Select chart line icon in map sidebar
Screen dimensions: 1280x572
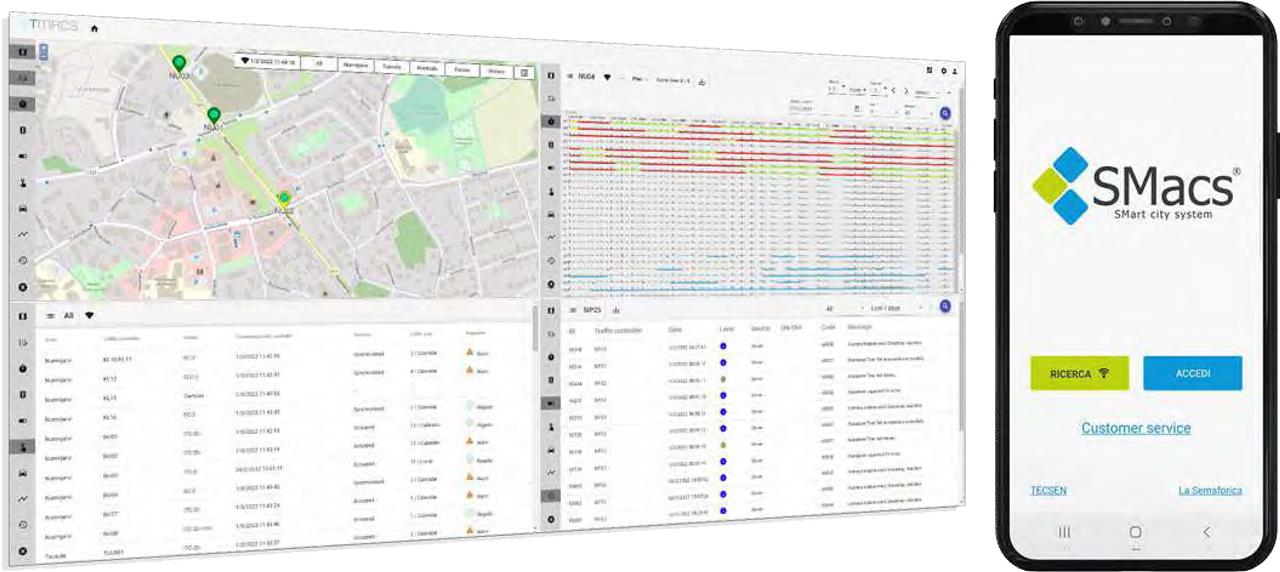click(22, 235)
